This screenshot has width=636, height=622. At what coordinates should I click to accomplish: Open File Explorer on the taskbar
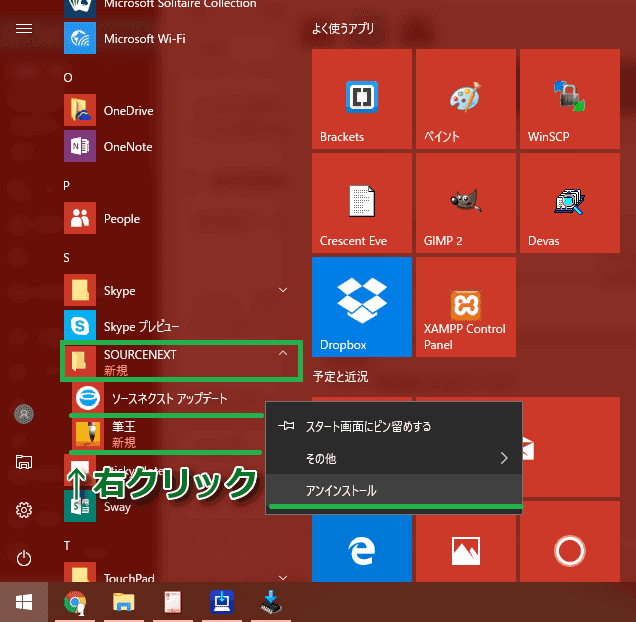pos(124,602)
